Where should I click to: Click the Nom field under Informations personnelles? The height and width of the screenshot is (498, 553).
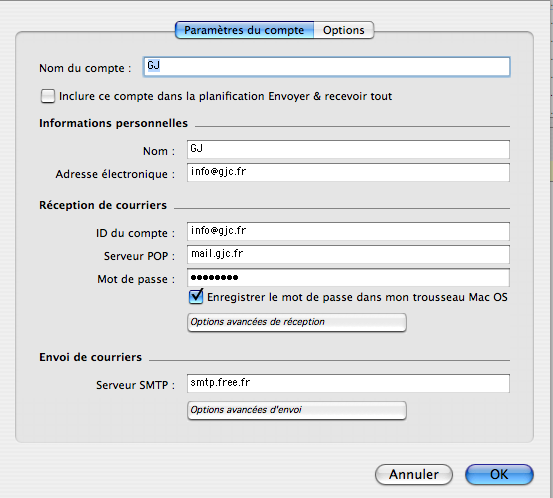[x=348, y=149]
